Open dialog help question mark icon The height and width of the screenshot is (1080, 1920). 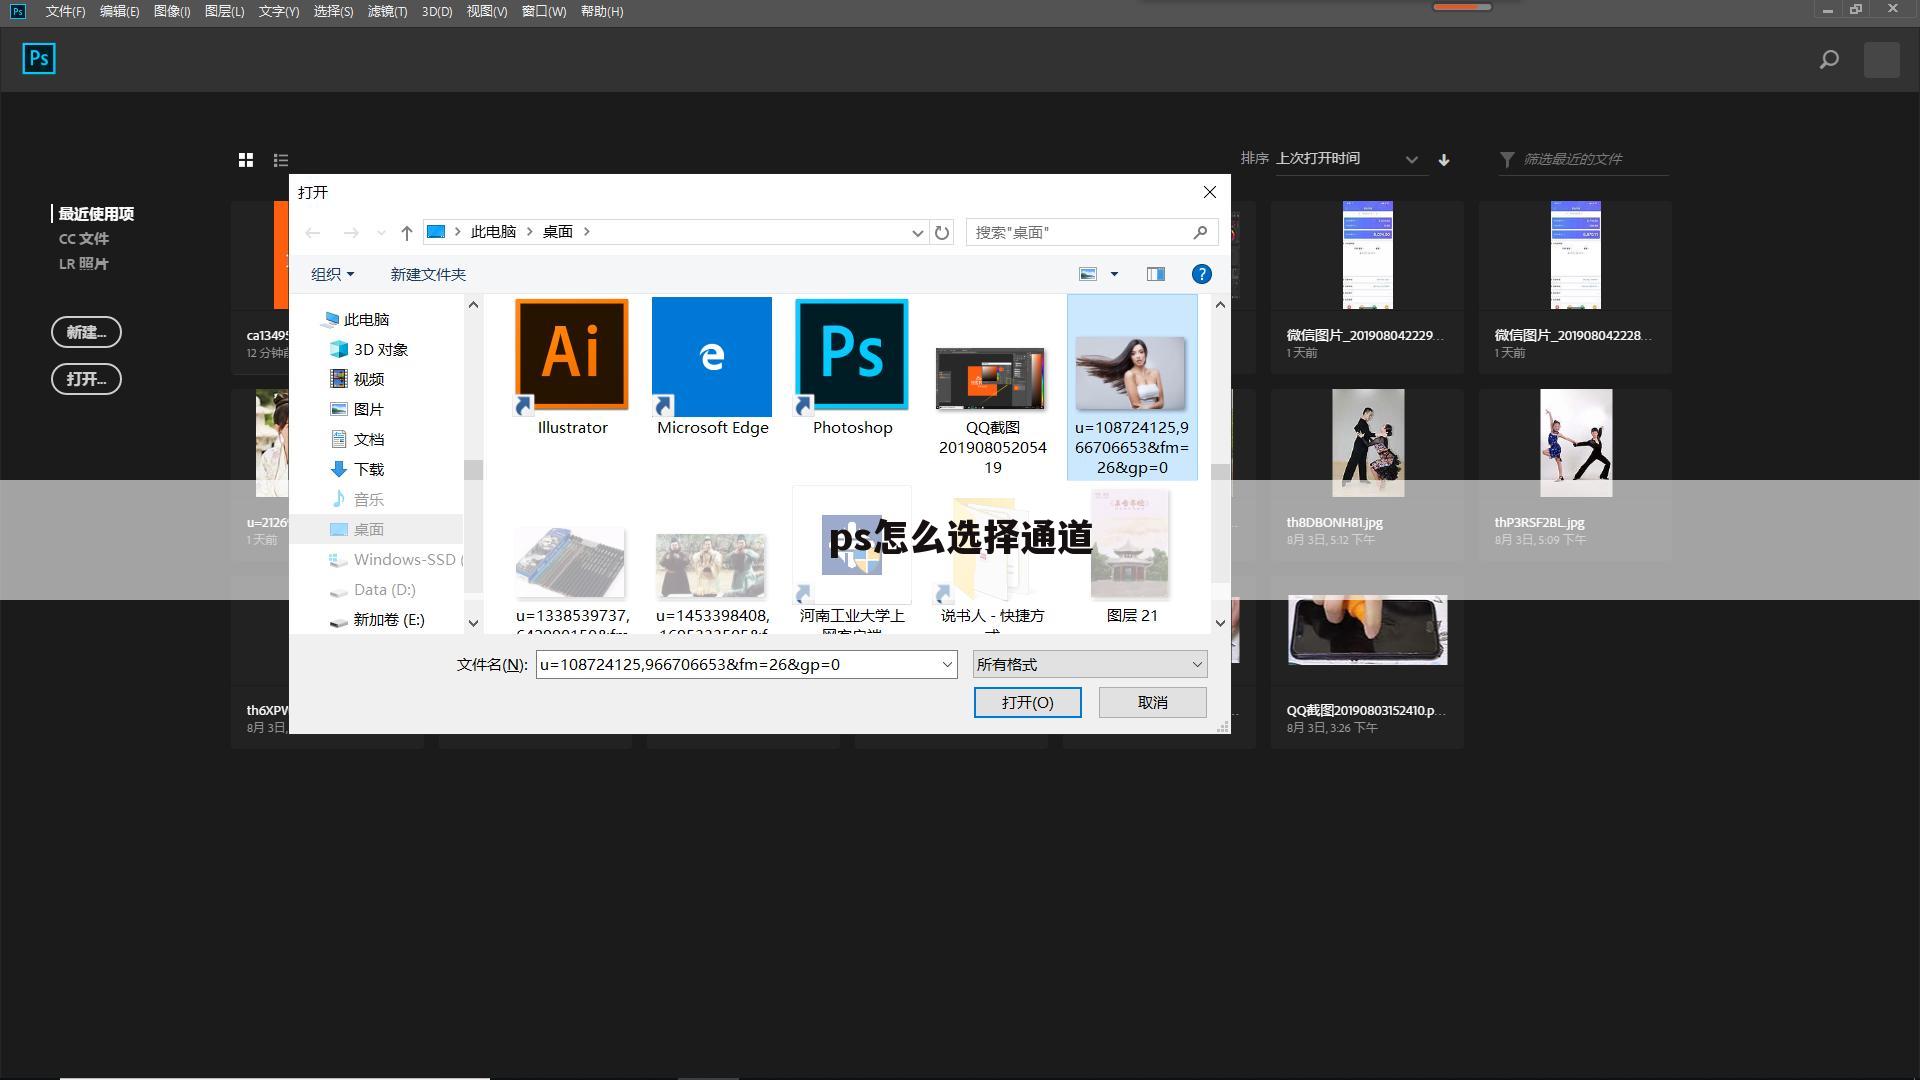1202,274
